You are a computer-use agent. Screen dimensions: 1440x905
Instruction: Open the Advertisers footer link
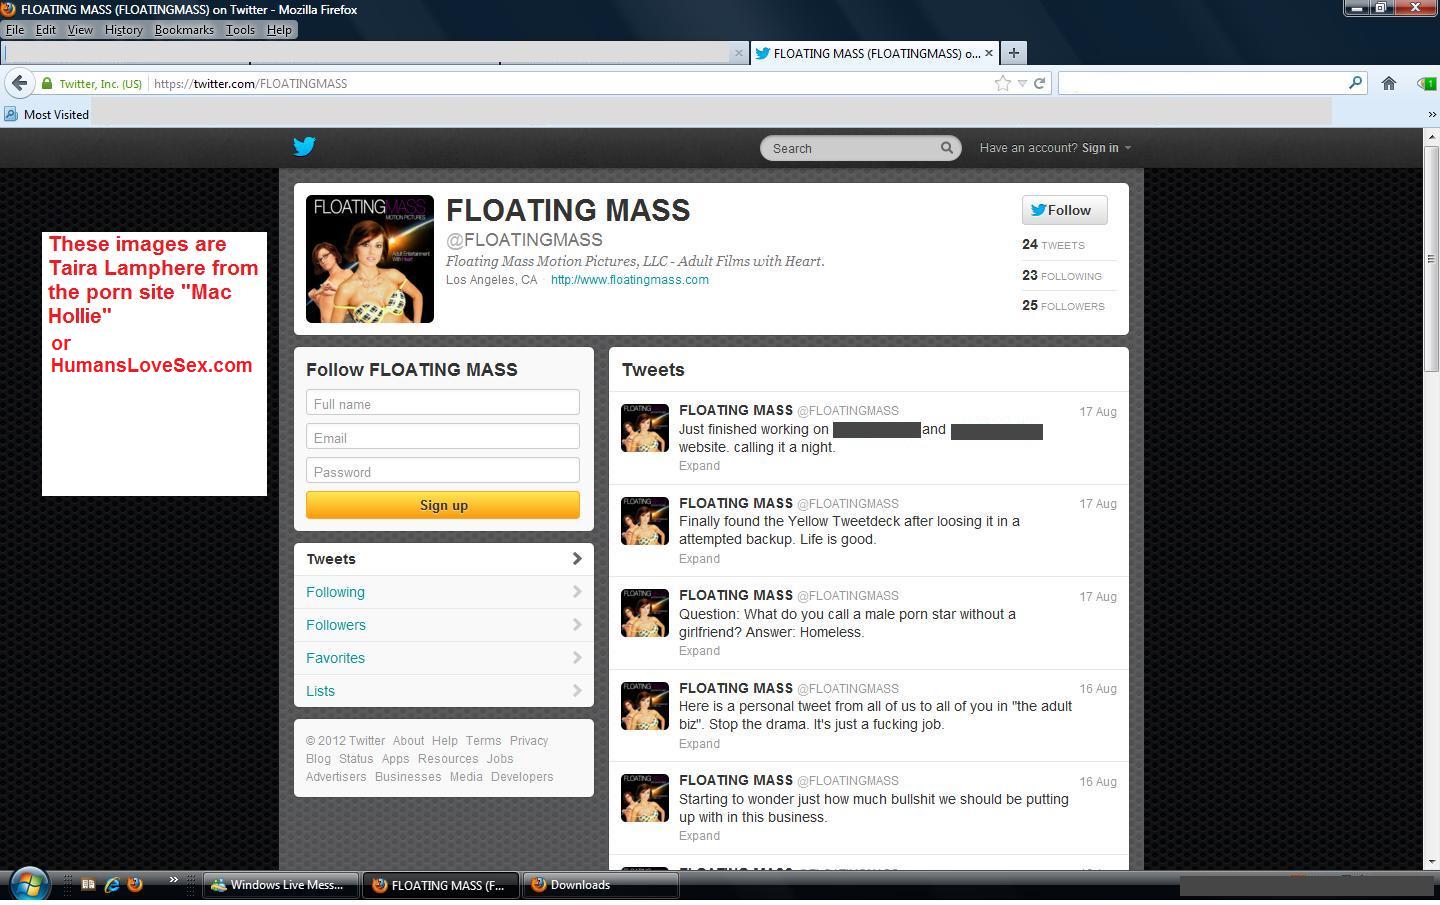coord(336,777)
